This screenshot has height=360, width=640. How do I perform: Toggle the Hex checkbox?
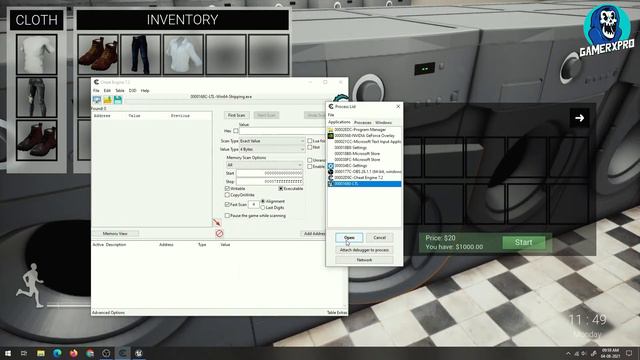[x=236, y=131]
